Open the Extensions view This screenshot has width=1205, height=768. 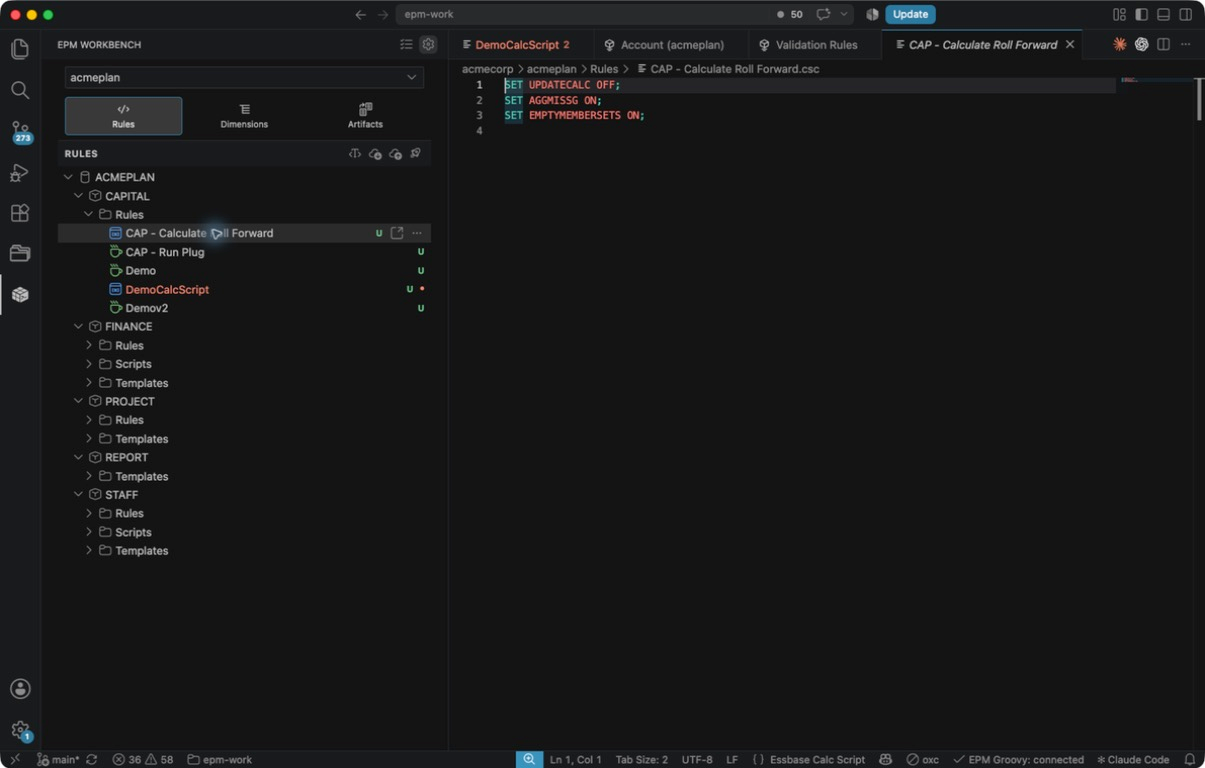tap(20, 213)
